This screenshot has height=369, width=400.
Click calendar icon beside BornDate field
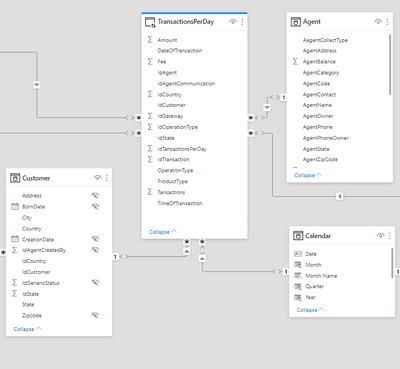(15, 206)
